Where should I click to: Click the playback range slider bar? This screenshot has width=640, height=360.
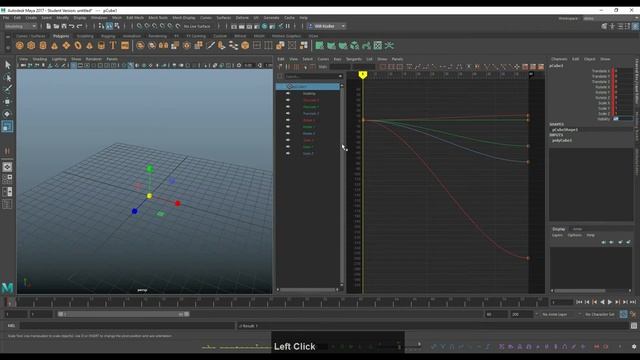coord(123,314)
